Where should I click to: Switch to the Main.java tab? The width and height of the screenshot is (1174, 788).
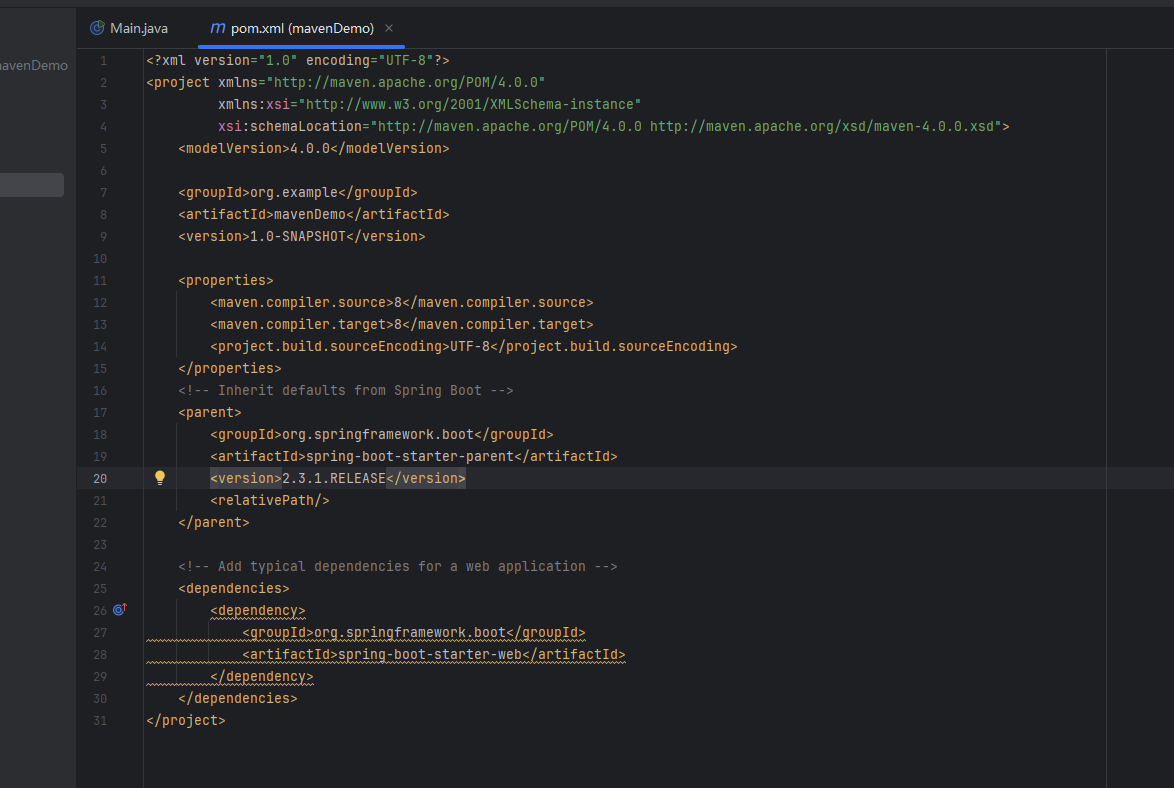pyautogui.click(x=138, y=28)
